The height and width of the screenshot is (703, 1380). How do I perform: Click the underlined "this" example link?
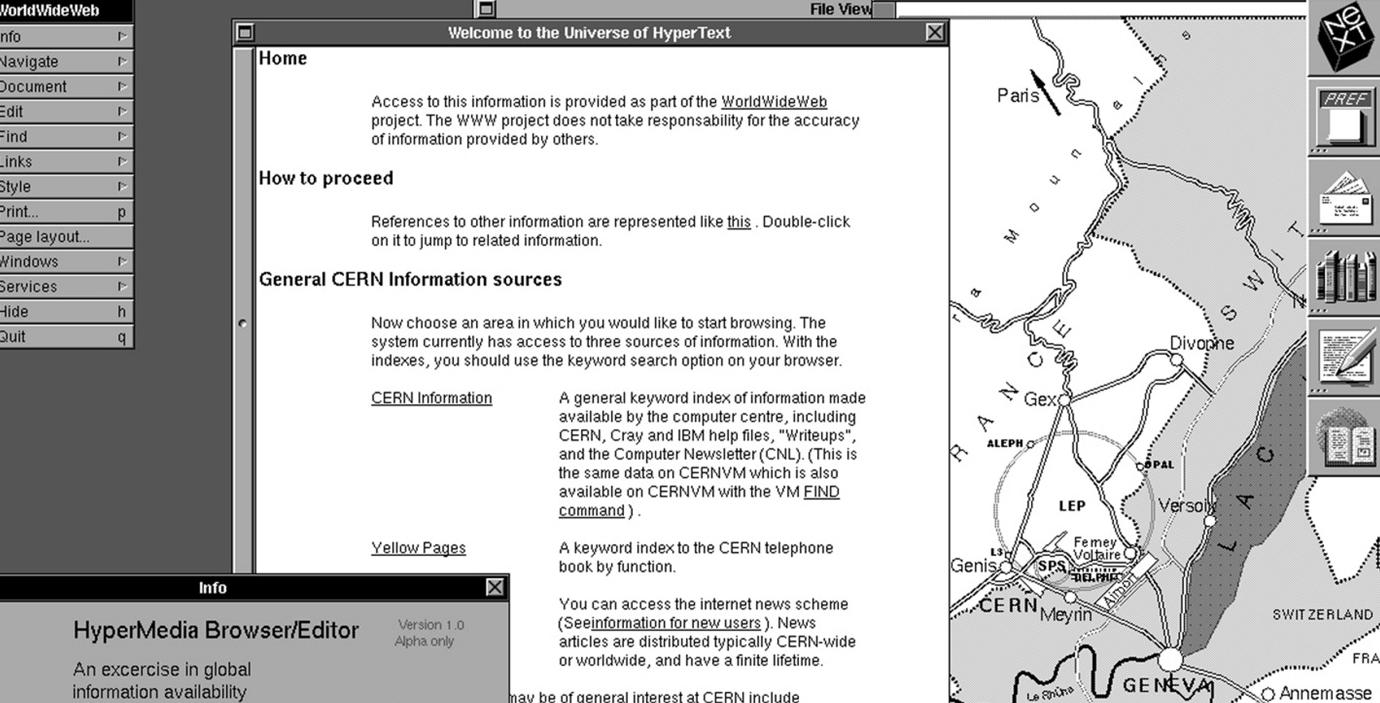coord(739,221)
